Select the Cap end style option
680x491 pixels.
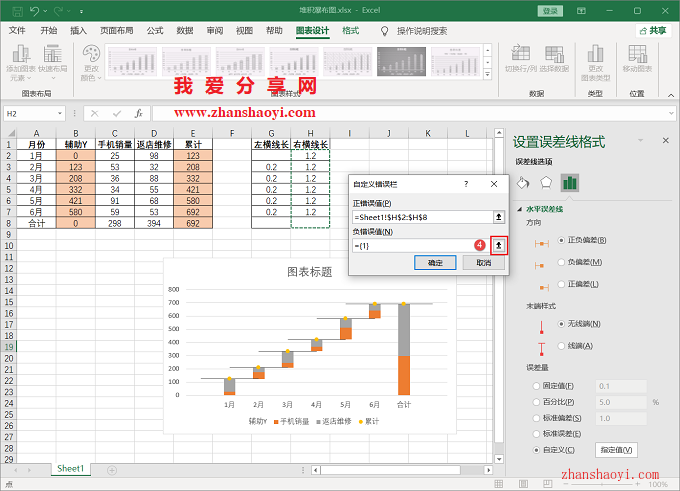tap(562, 346)
